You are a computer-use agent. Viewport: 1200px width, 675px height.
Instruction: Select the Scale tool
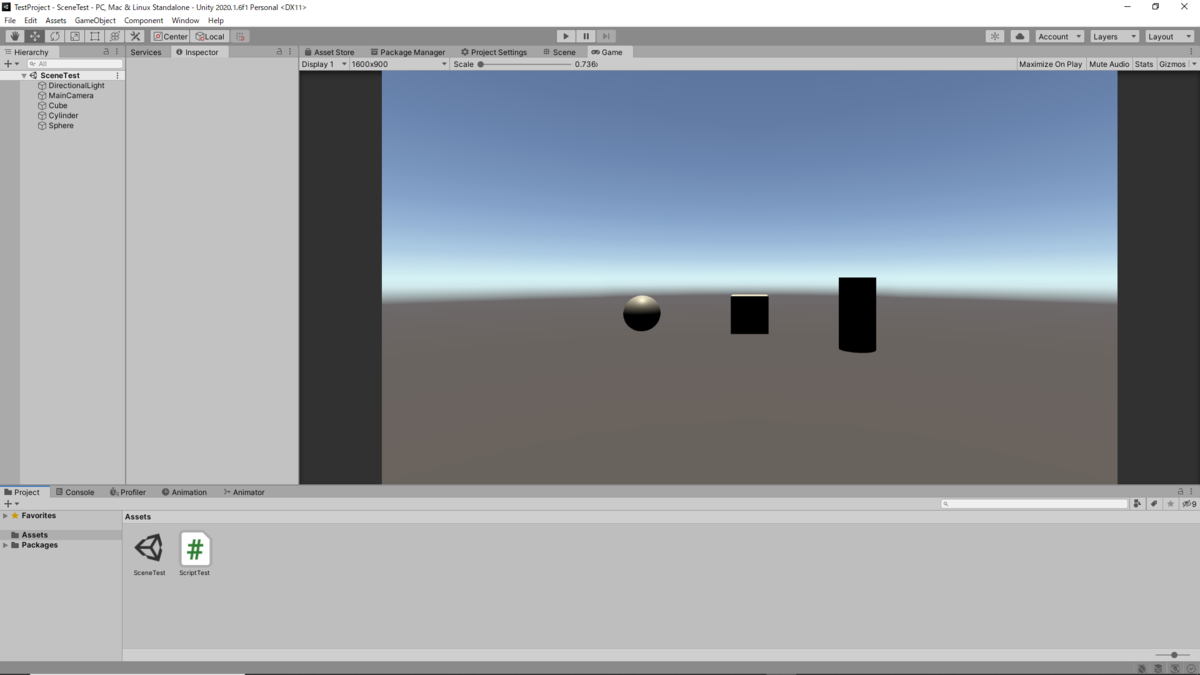(75, 36)
